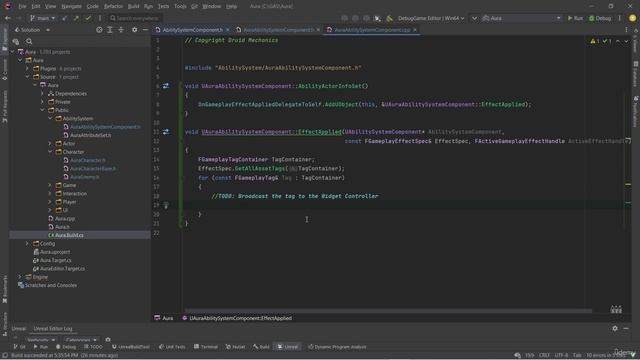Click the lightbulb quick-fix icon in the gutter

tap(166, 205)
